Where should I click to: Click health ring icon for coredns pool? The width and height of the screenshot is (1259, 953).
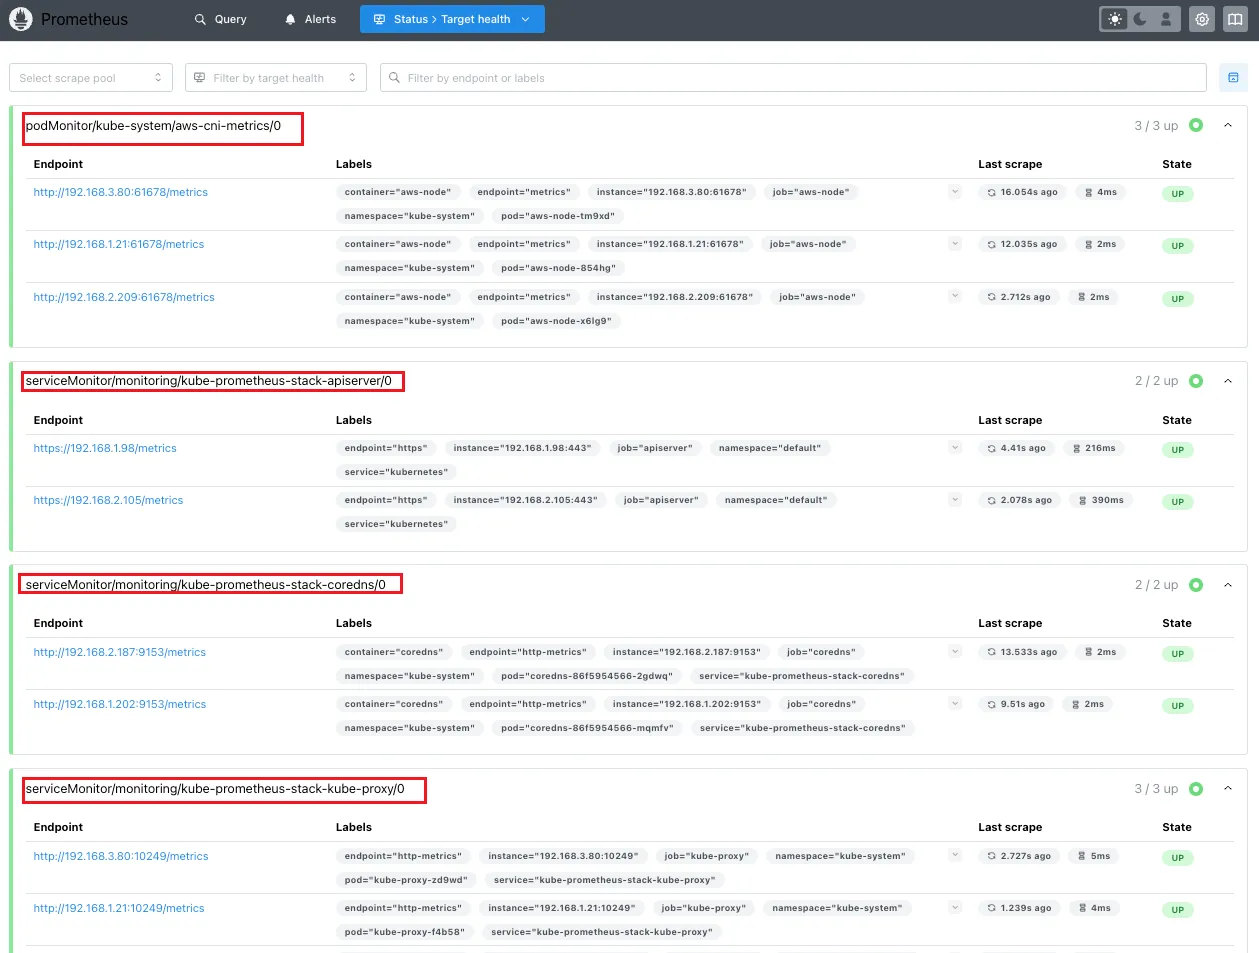1196,585
